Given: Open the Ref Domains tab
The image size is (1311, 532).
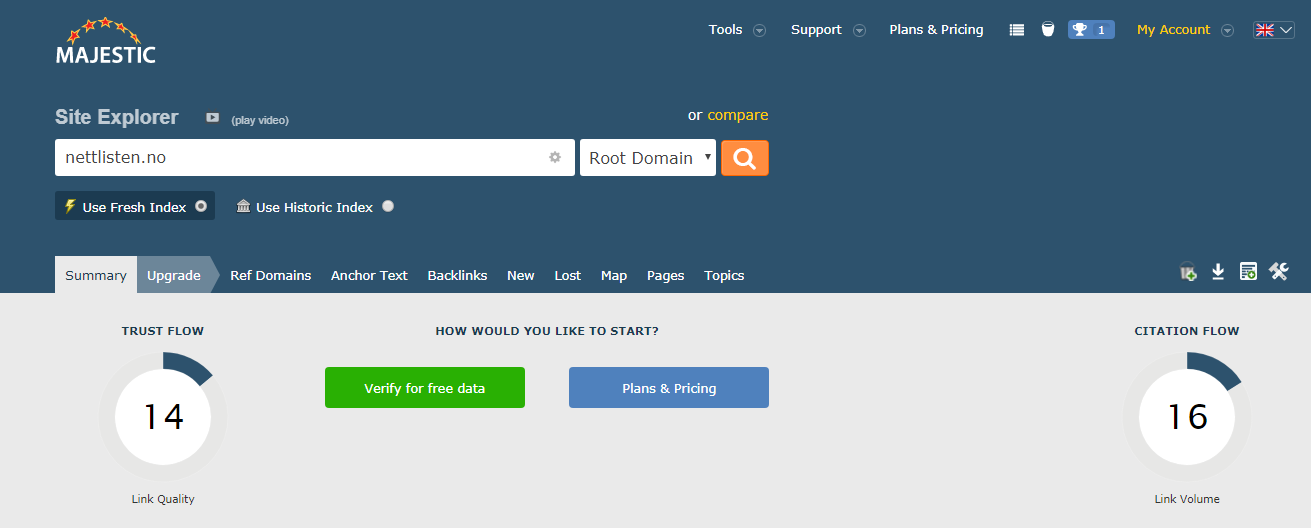Looking at the screenshot, I should pyautogui.click(x=271, y=275).
